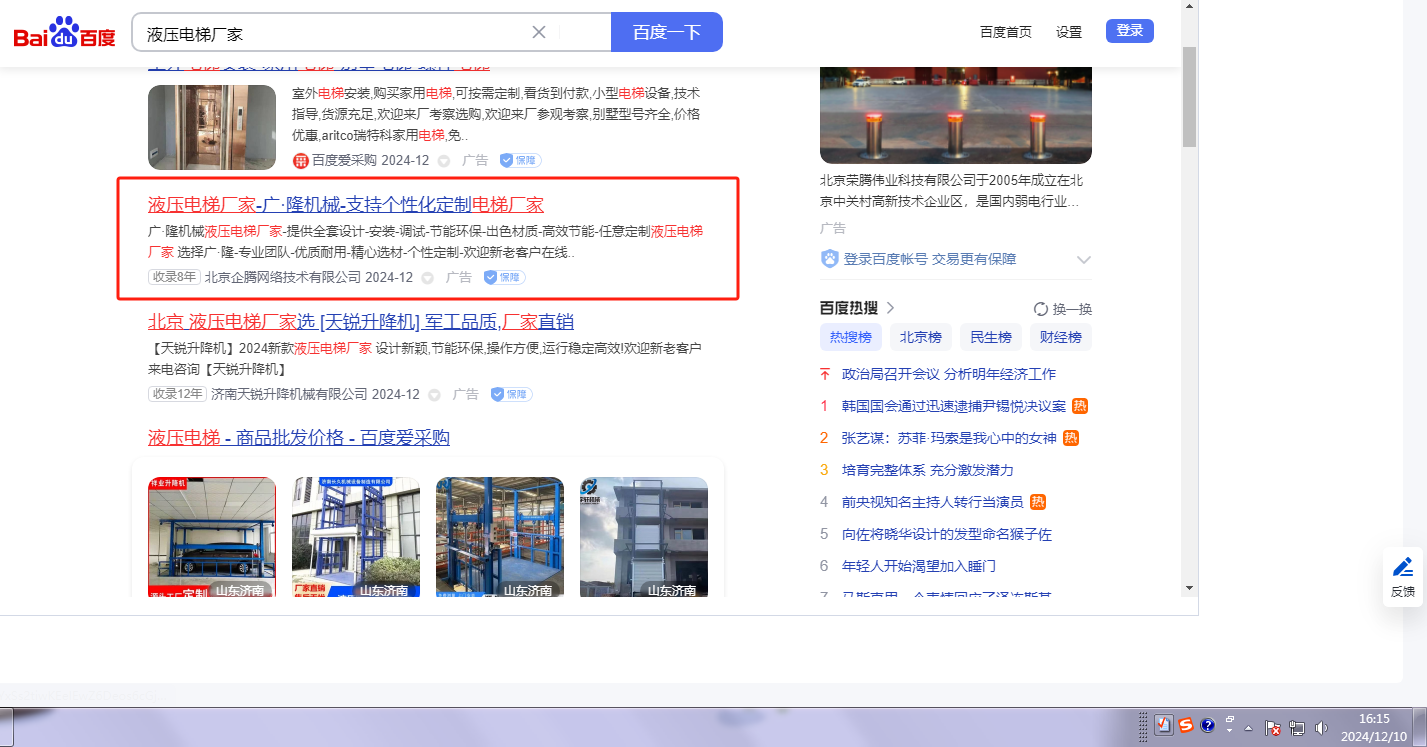
Task: Open the 设置 menu
Action: tap(1069, 32)
